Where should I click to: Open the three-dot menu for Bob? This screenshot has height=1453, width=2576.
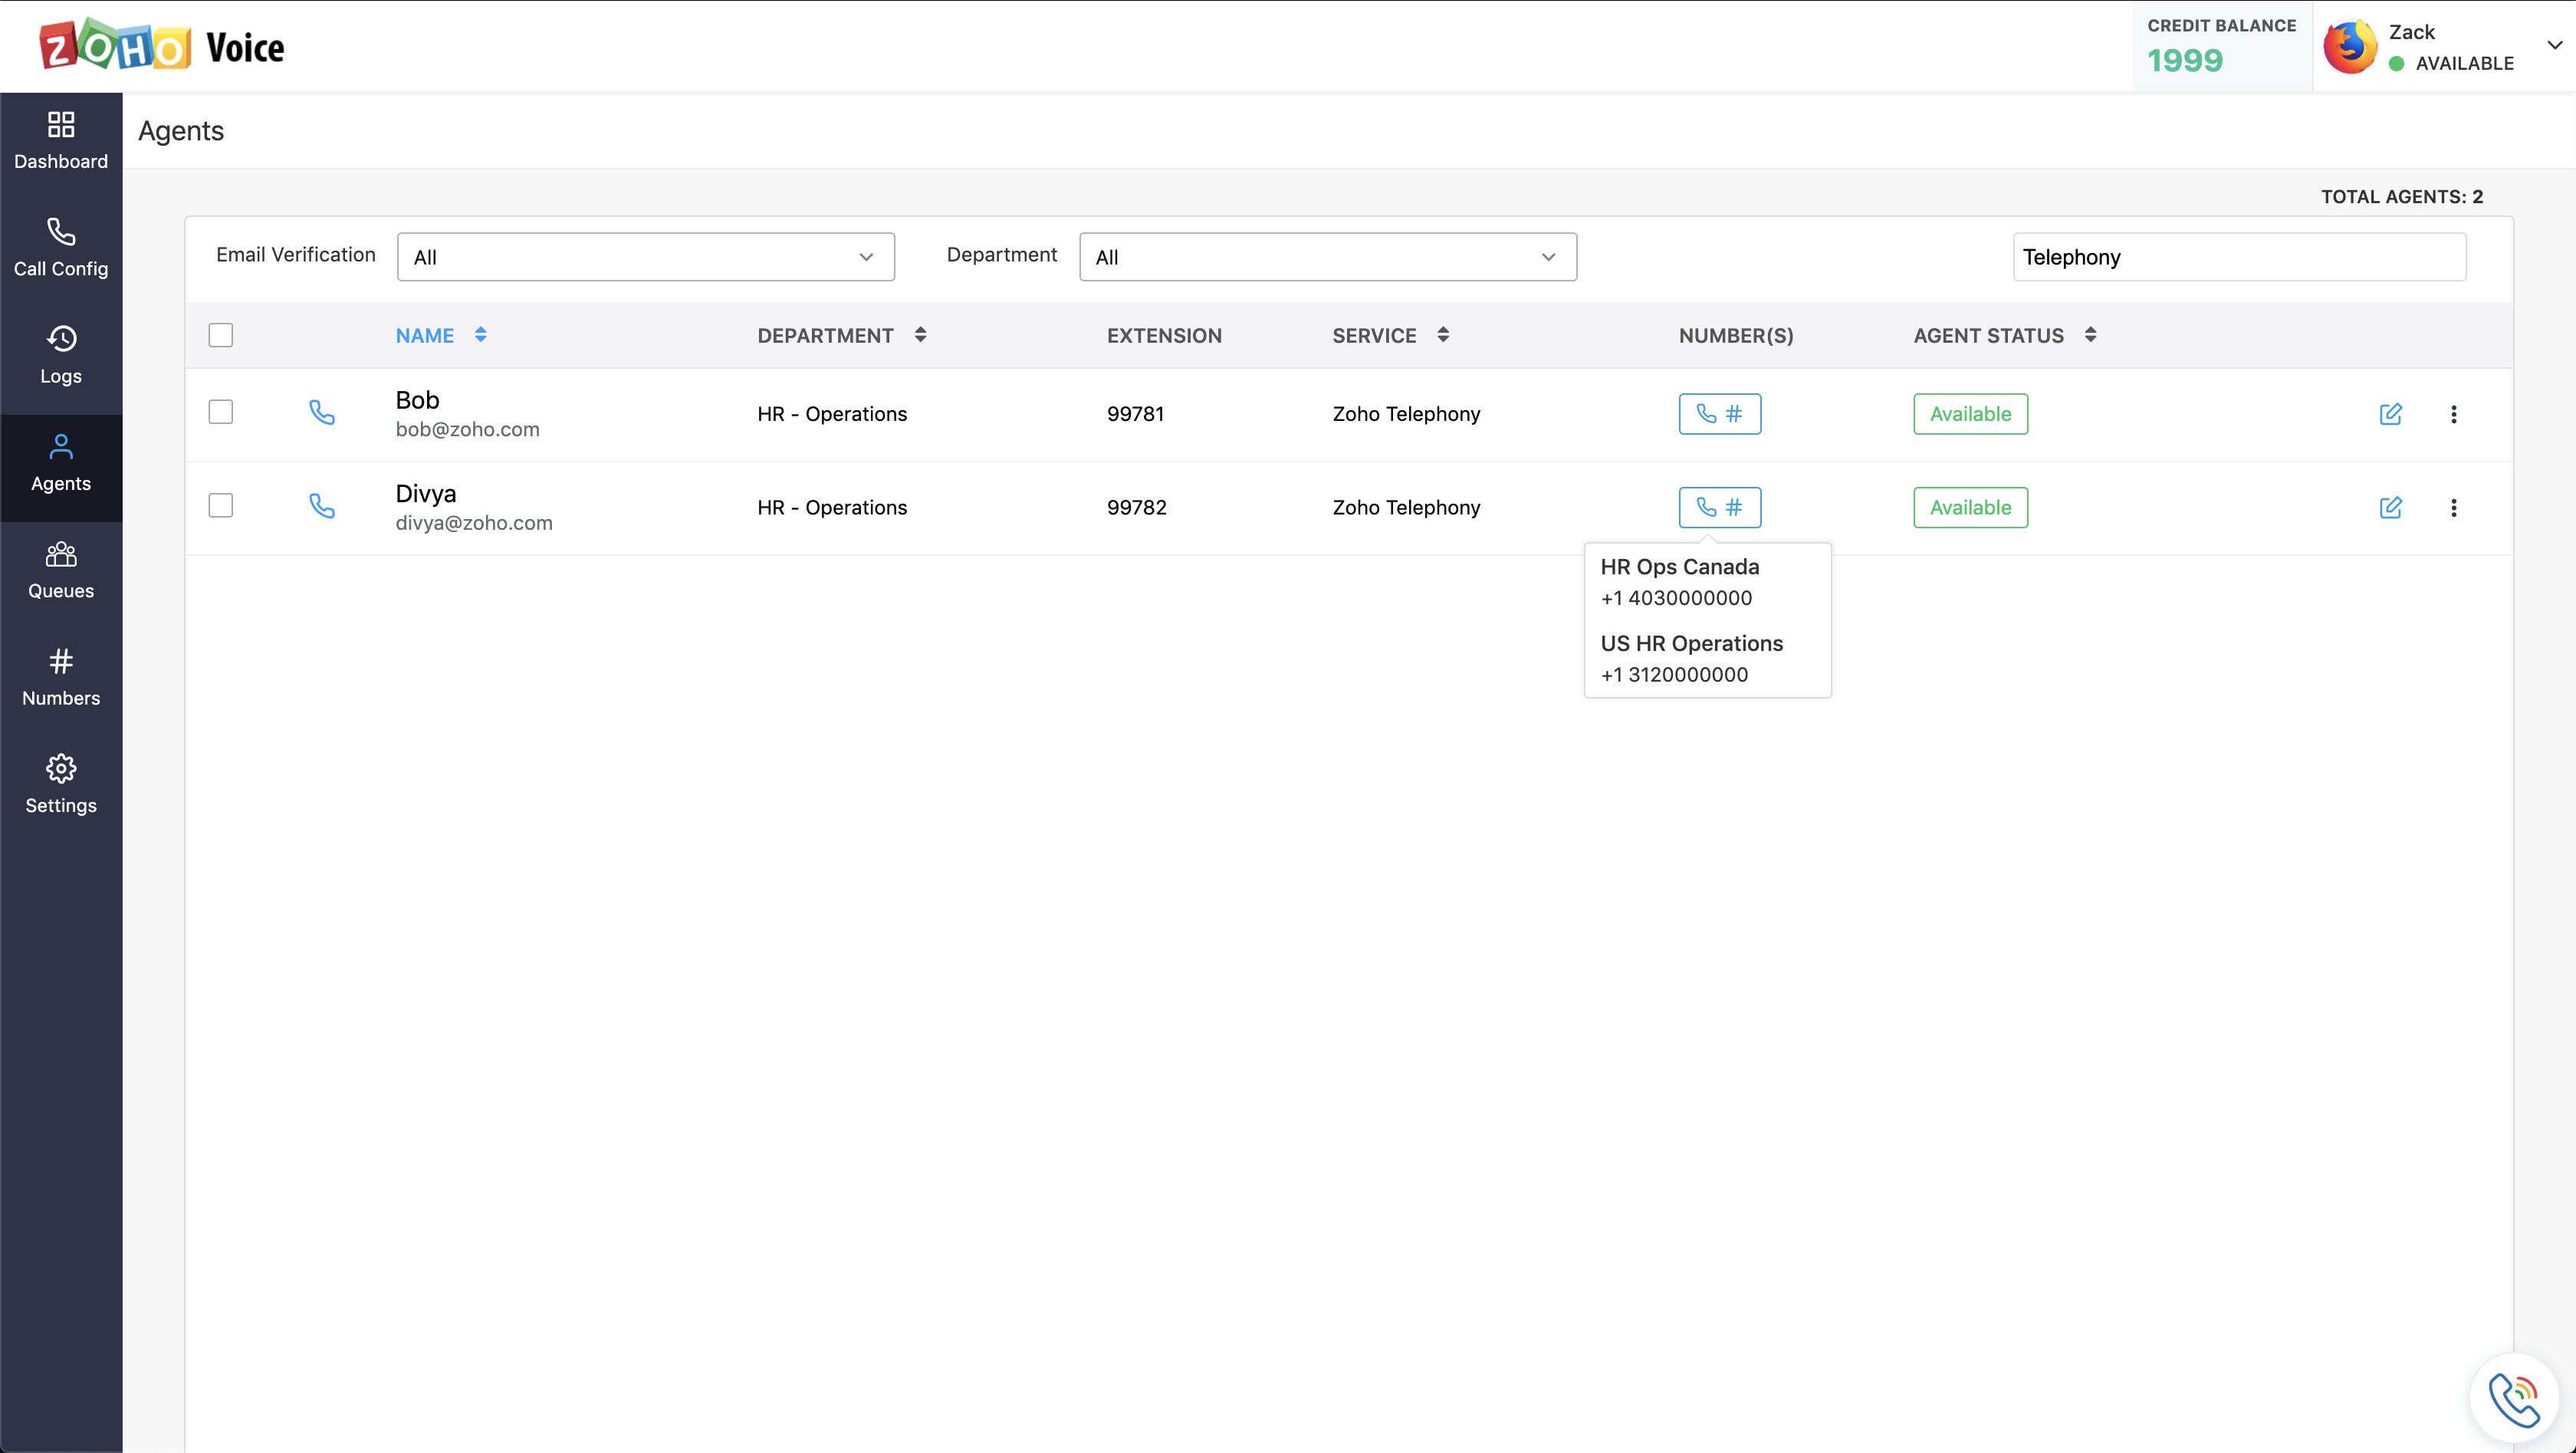pyautogui.click(x=2453, y=414)
